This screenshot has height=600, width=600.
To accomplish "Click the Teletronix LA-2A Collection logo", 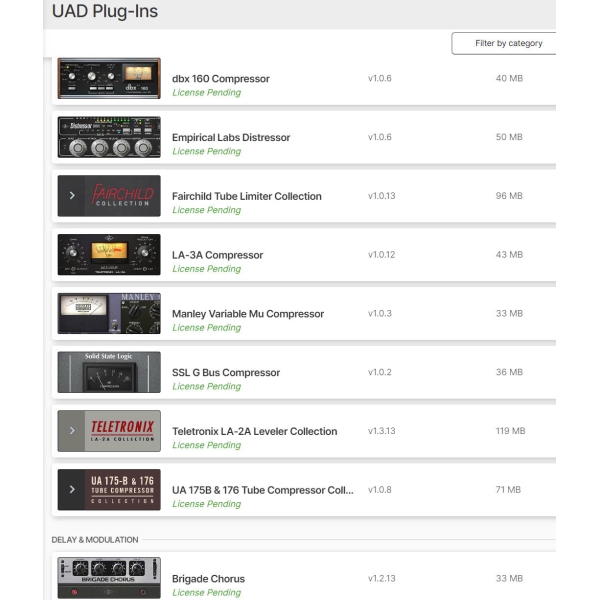I will click(x=123, y=431).
